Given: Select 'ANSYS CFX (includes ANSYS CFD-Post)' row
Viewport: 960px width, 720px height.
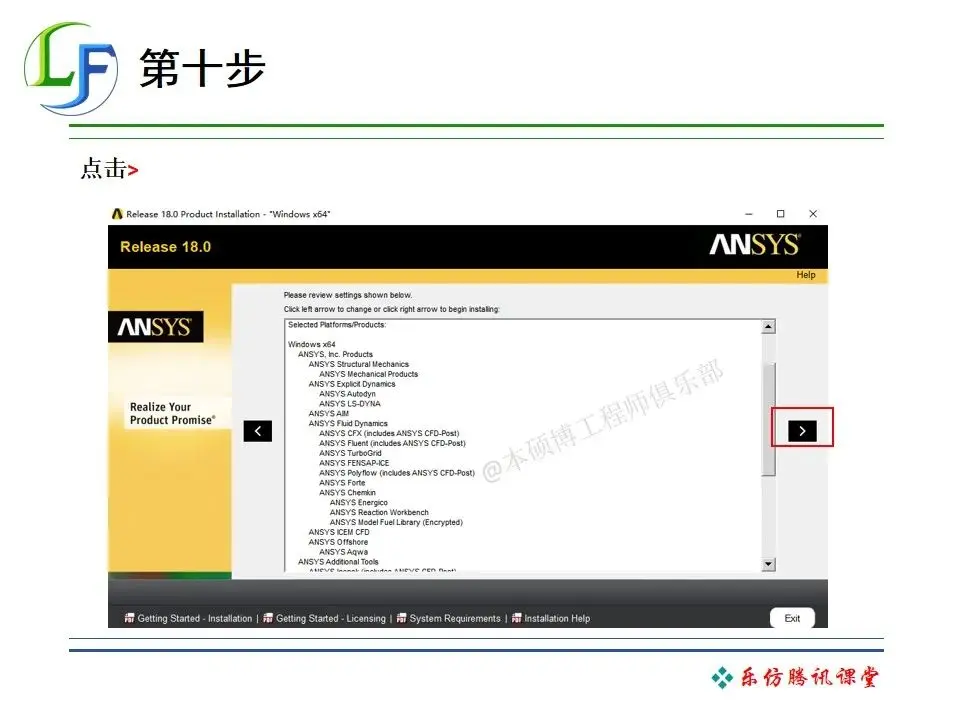Looking at the screenshot, I should click(x=389, y=433).
